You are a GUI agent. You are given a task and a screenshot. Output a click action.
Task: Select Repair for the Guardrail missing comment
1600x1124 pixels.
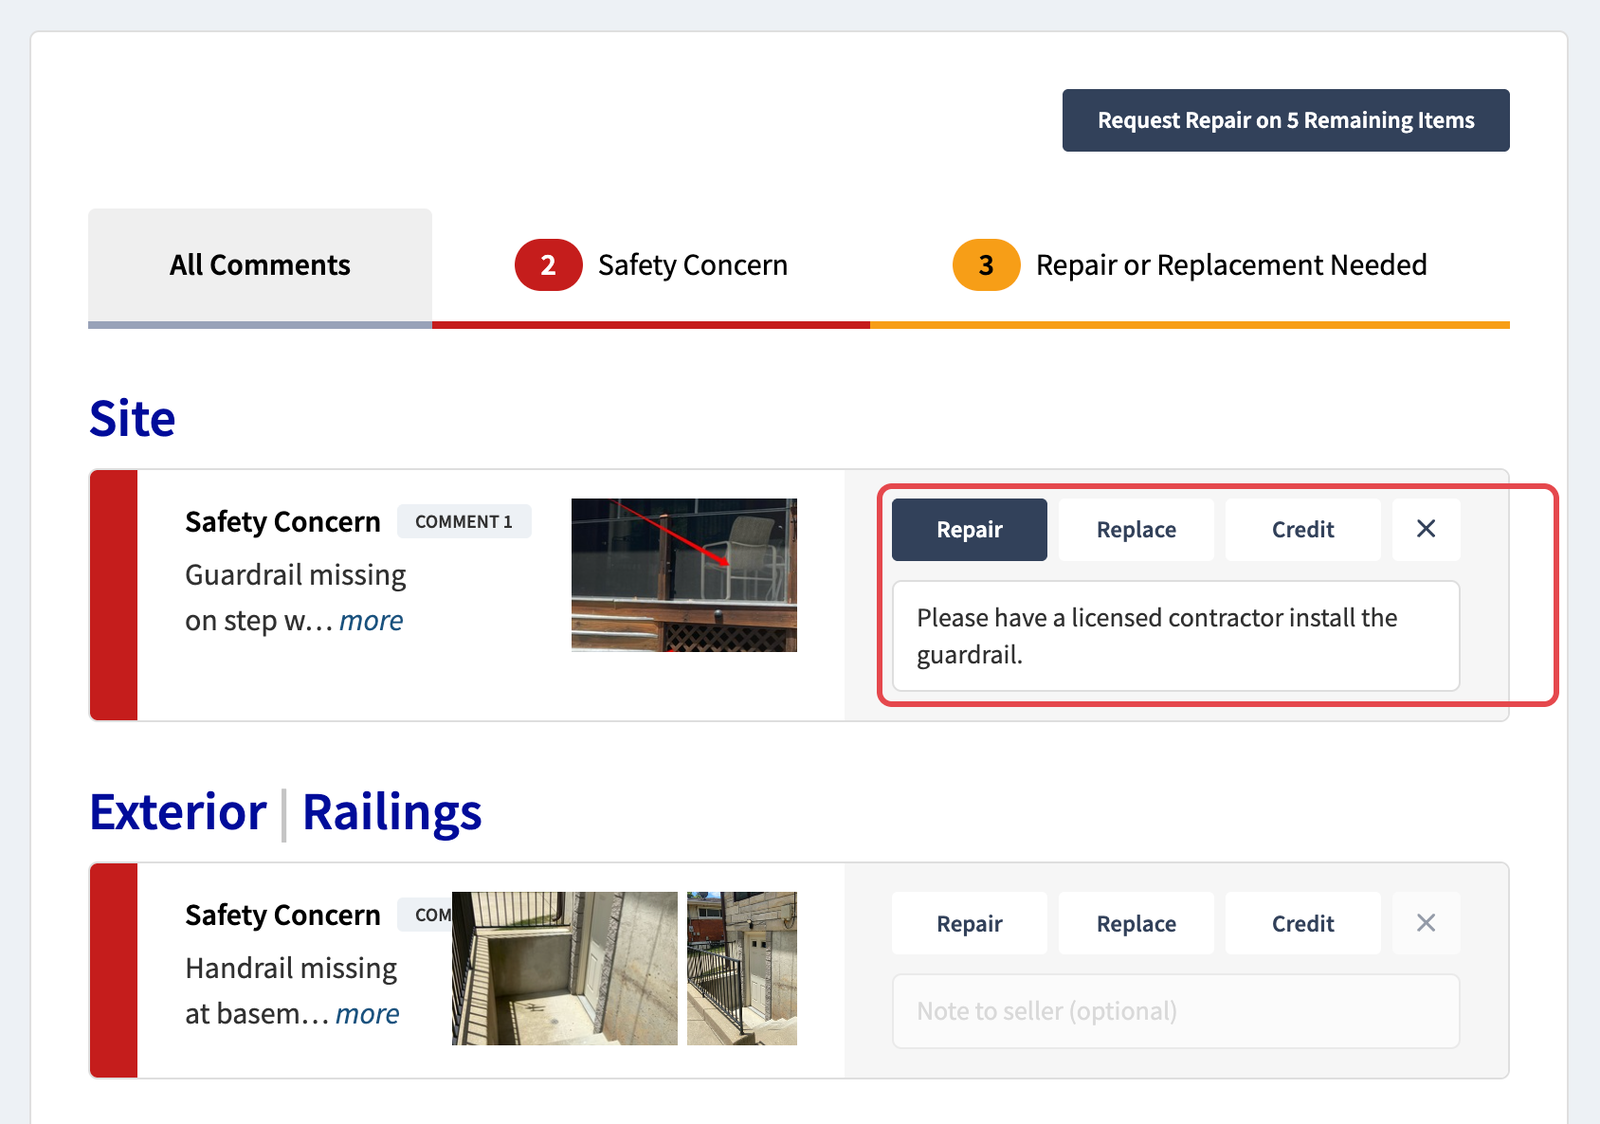tap(969, 530)
